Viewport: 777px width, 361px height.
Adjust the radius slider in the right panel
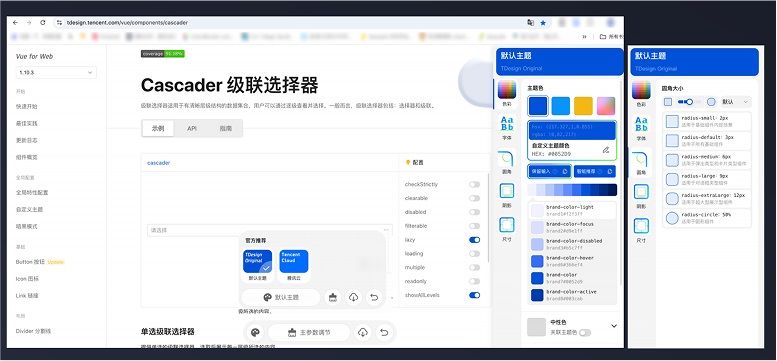[x=689, y=102]
